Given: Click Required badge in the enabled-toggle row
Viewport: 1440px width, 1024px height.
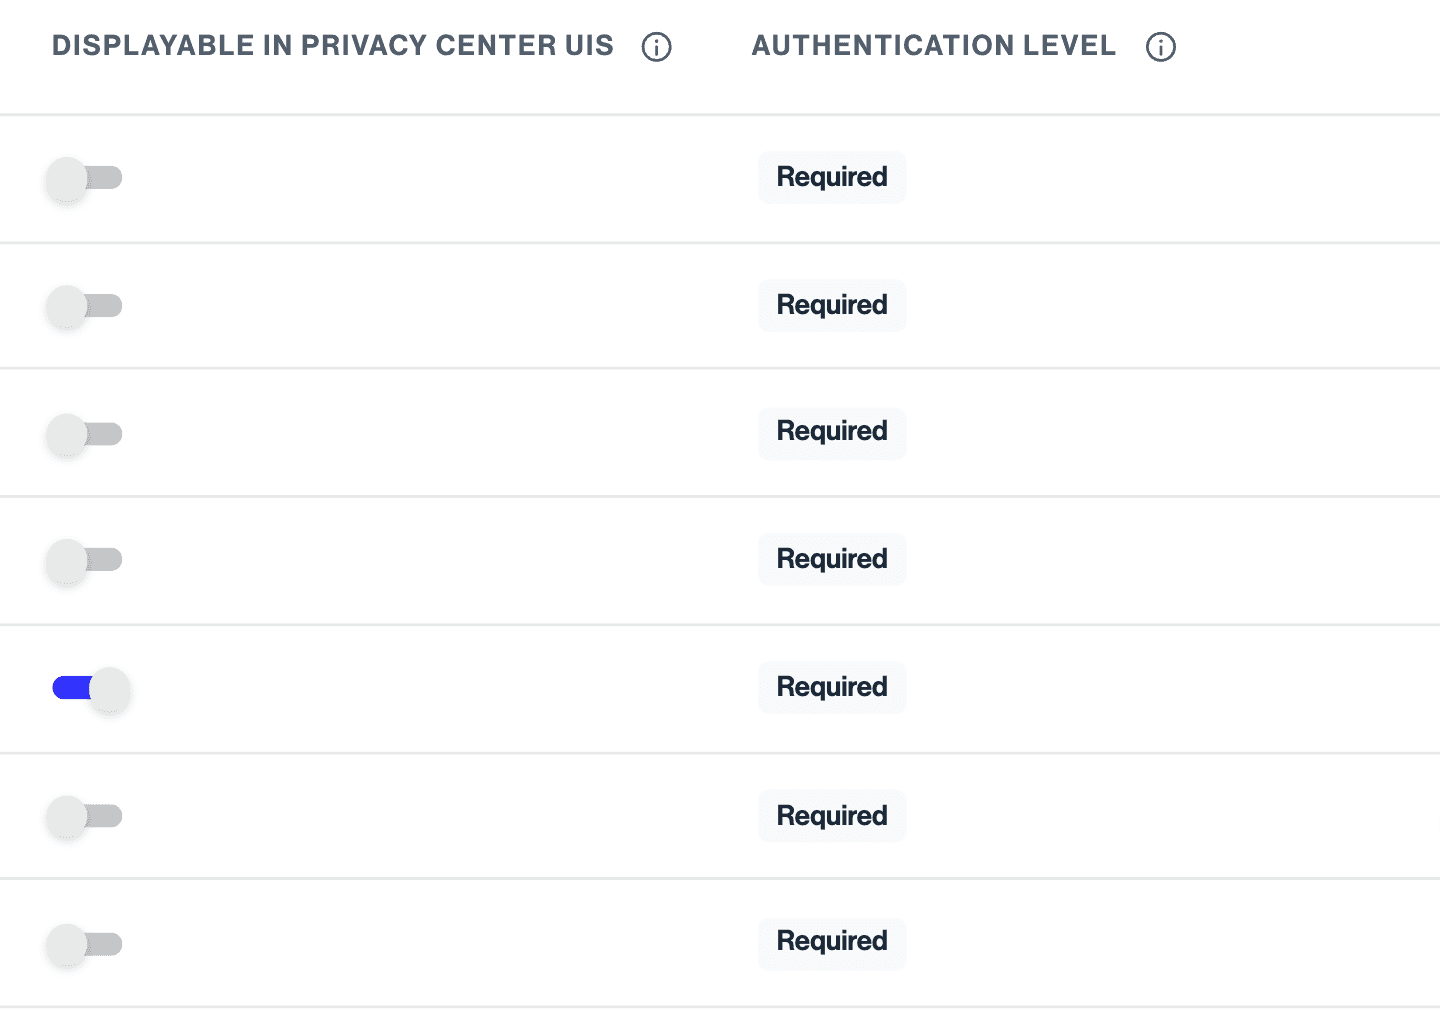Looking at the screenshot, I should pyautogui.click(x=832, y=687).
